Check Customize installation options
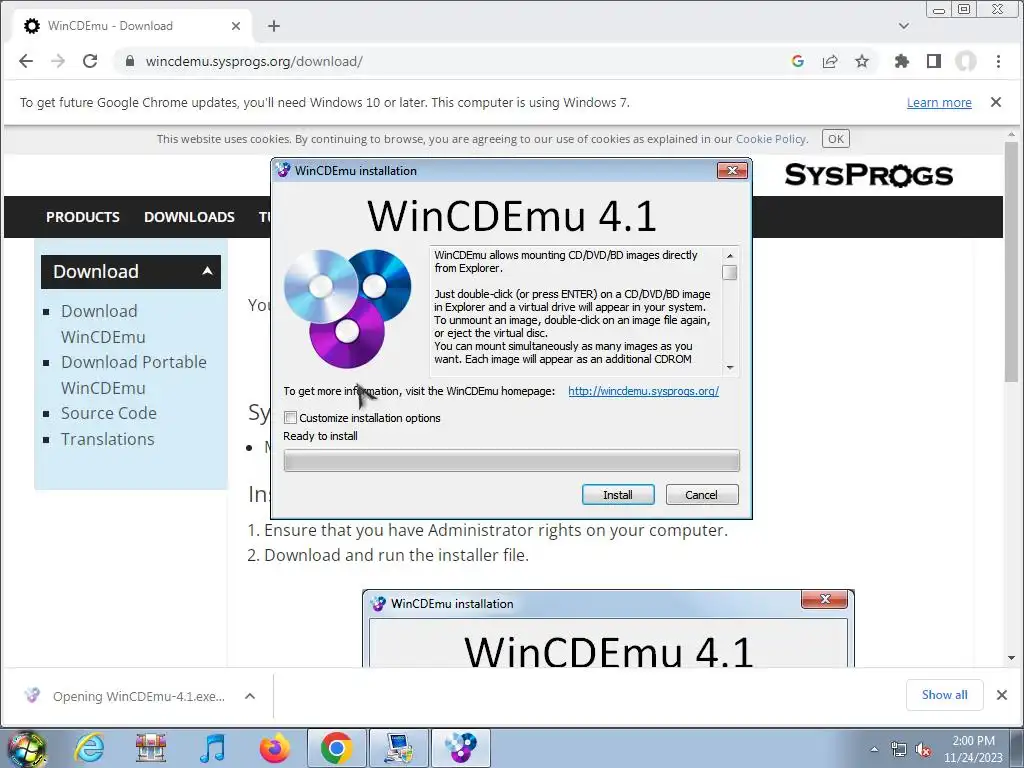The width and height of the screenshot is (1024, 768). (291, 418)
